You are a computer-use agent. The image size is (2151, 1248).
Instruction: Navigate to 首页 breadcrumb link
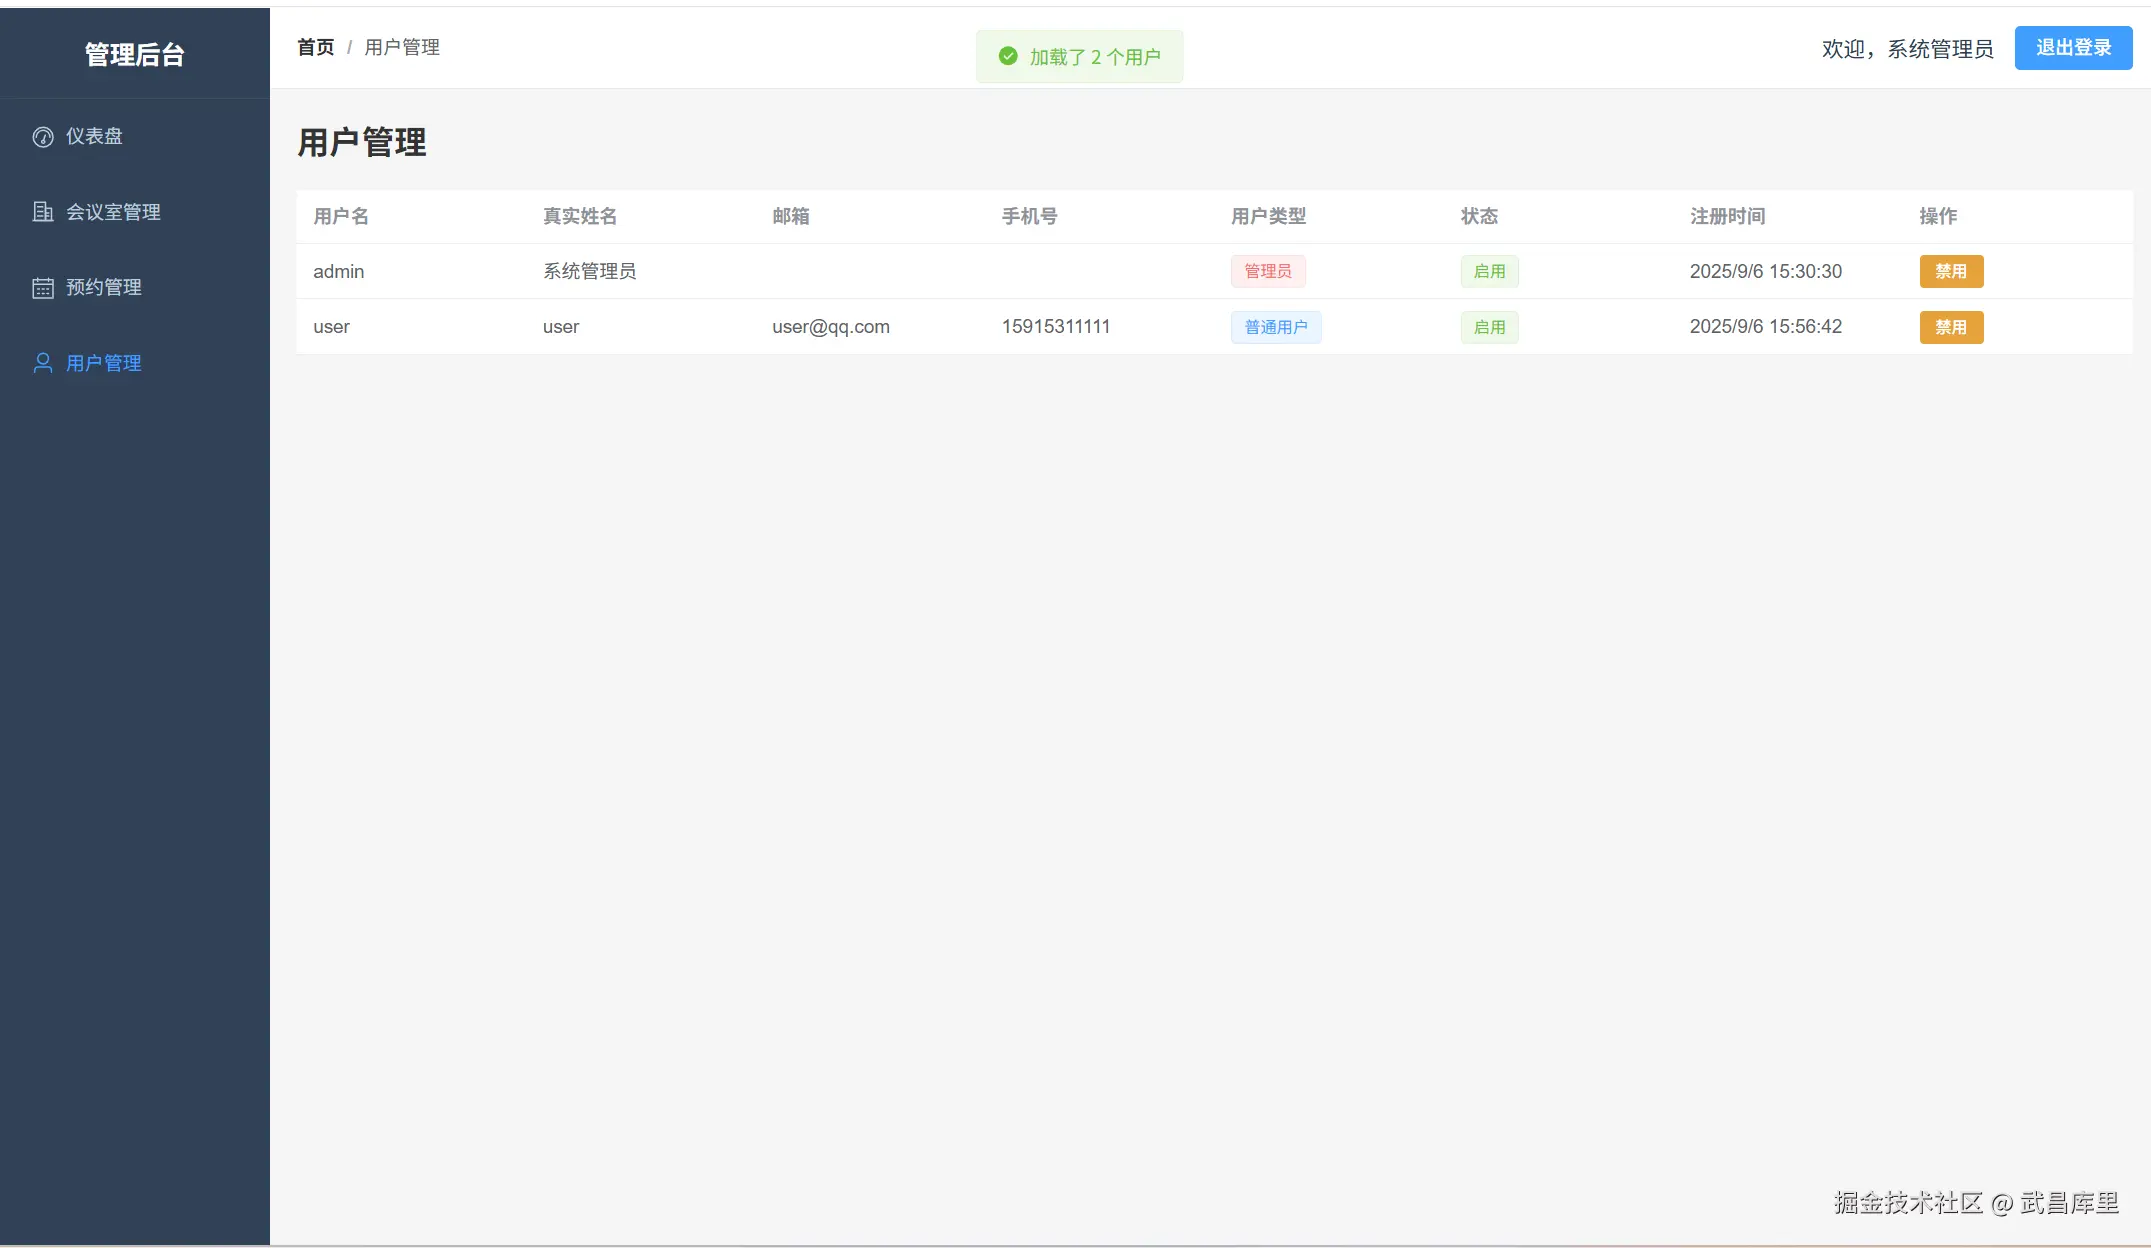tap(315, 47)
